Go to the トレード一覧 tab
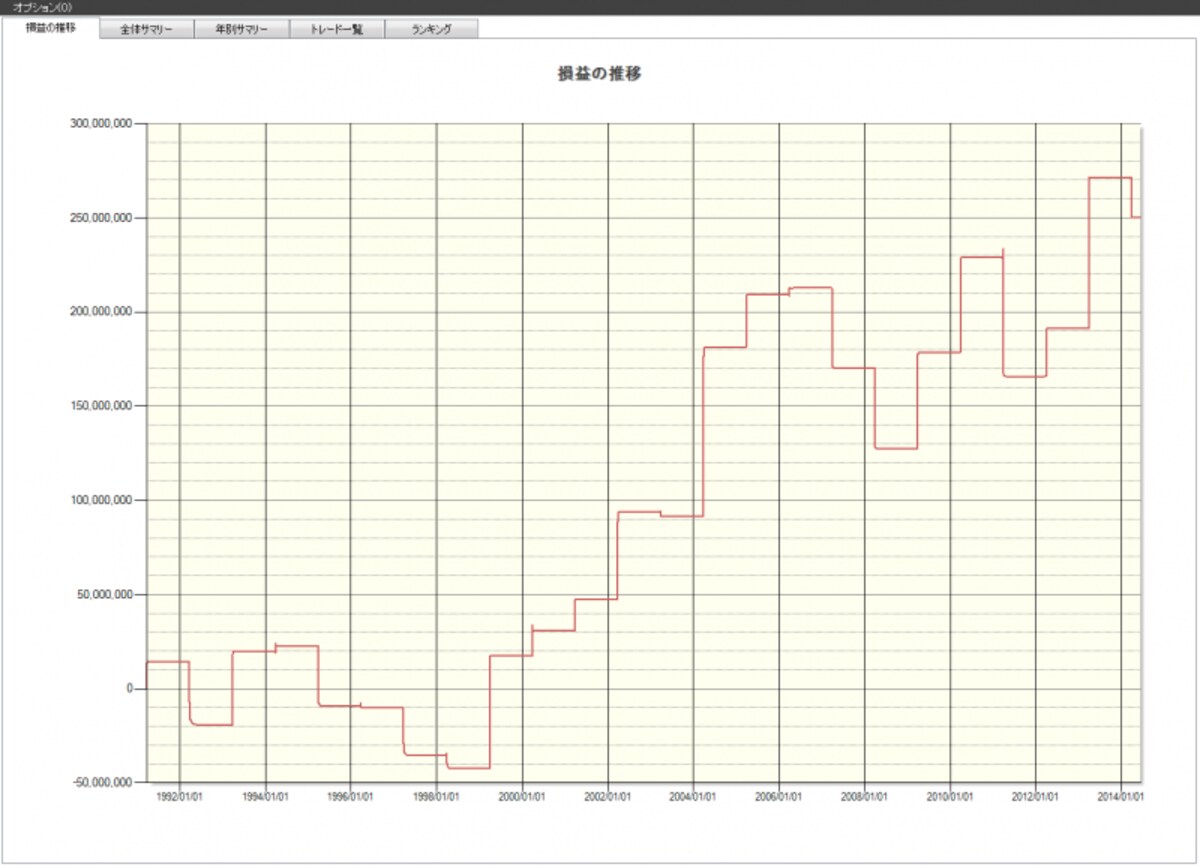 pyautogui.click(x=337, y=29)
